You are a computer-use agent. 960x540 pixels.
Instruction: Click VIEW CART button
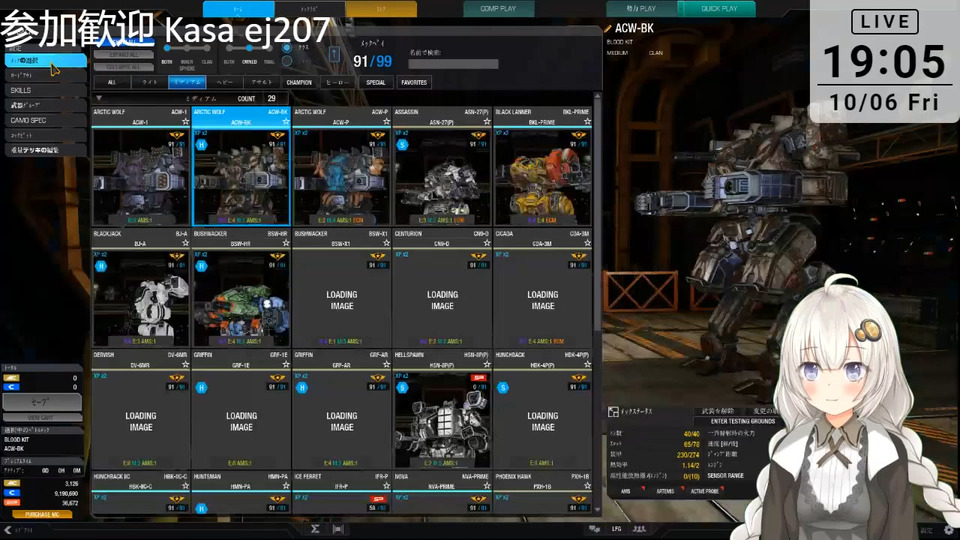pos(42,418)
